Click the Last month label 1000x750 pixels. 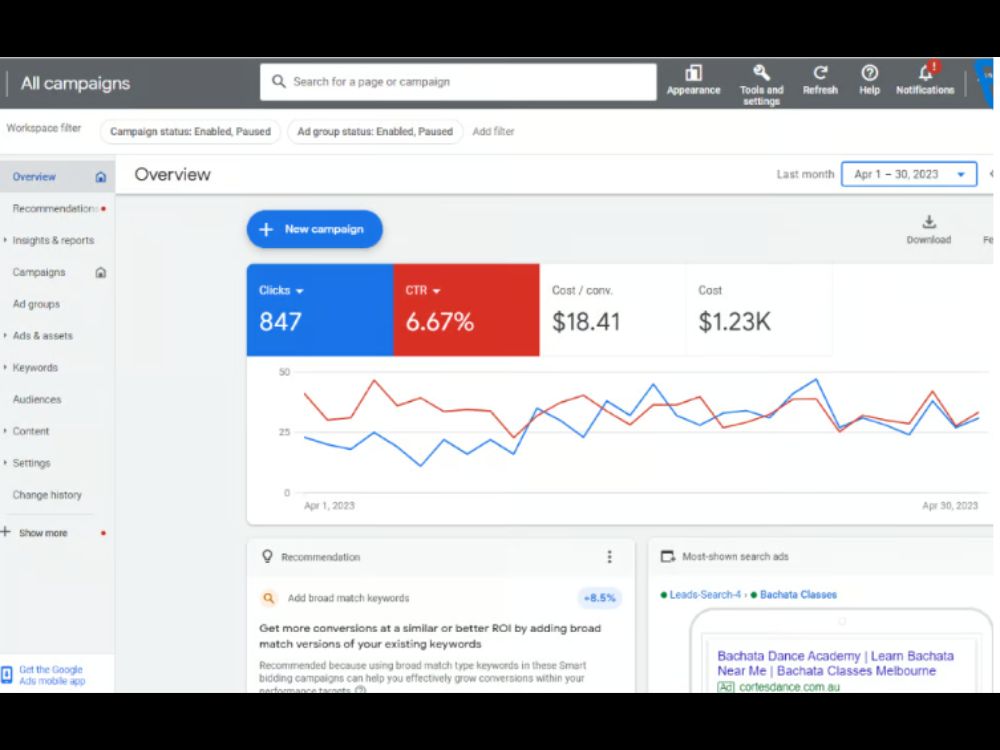click(x=805, y=174)
